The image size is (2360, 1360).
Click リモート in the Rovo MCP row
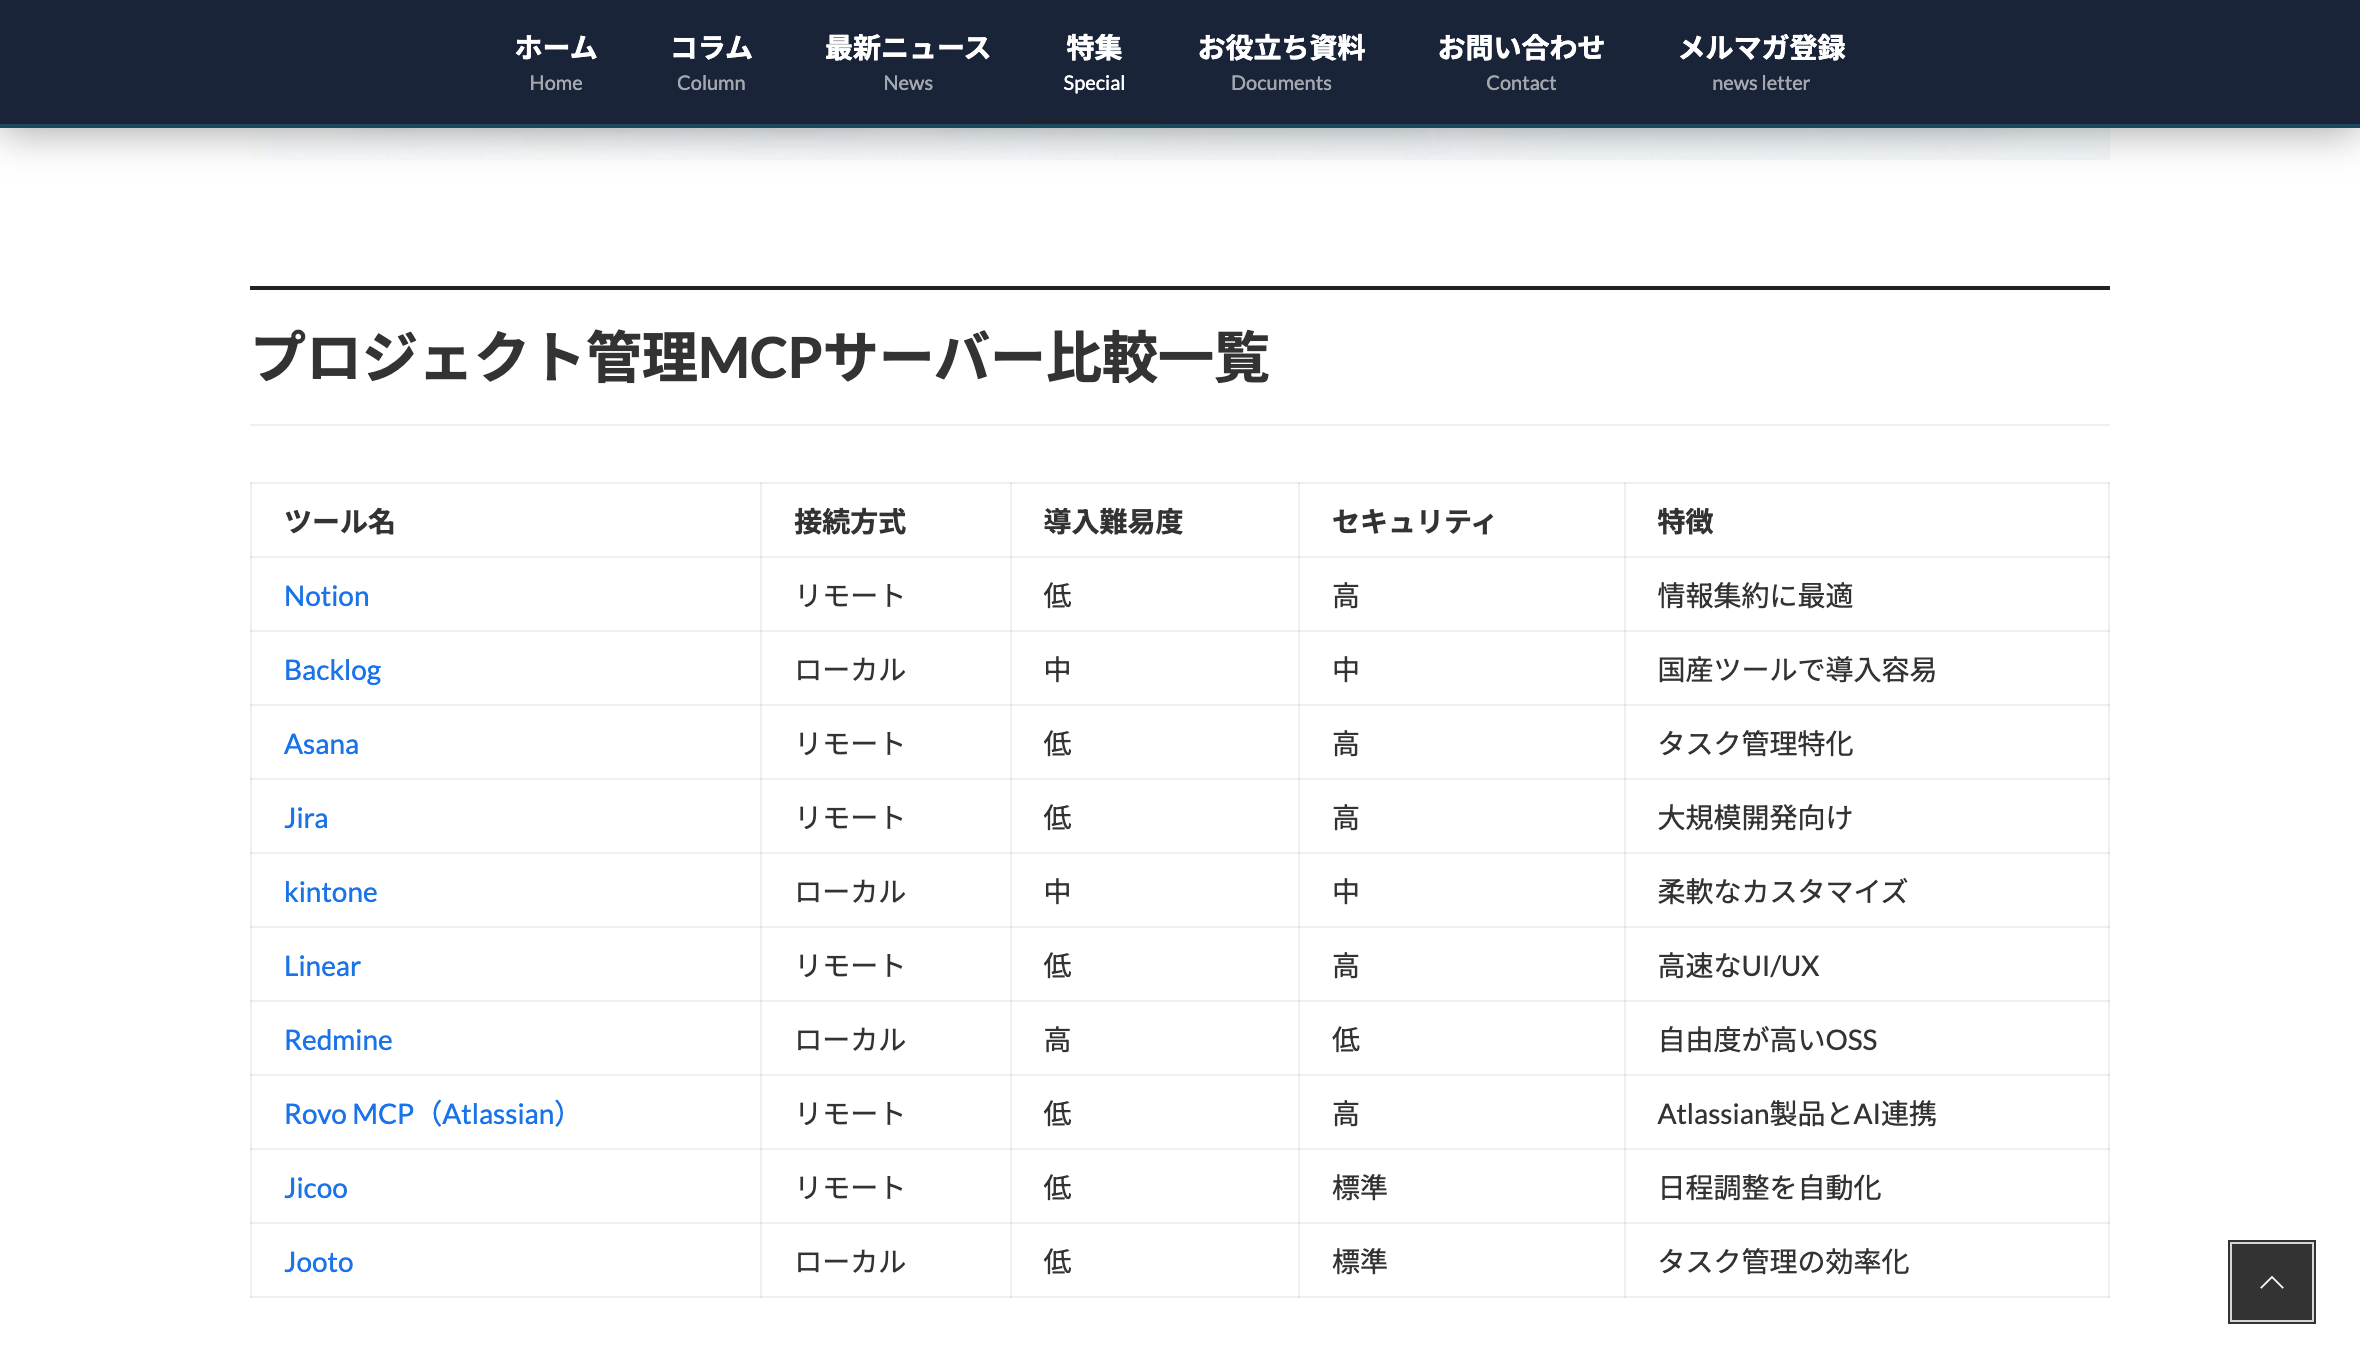point(849,1114)
